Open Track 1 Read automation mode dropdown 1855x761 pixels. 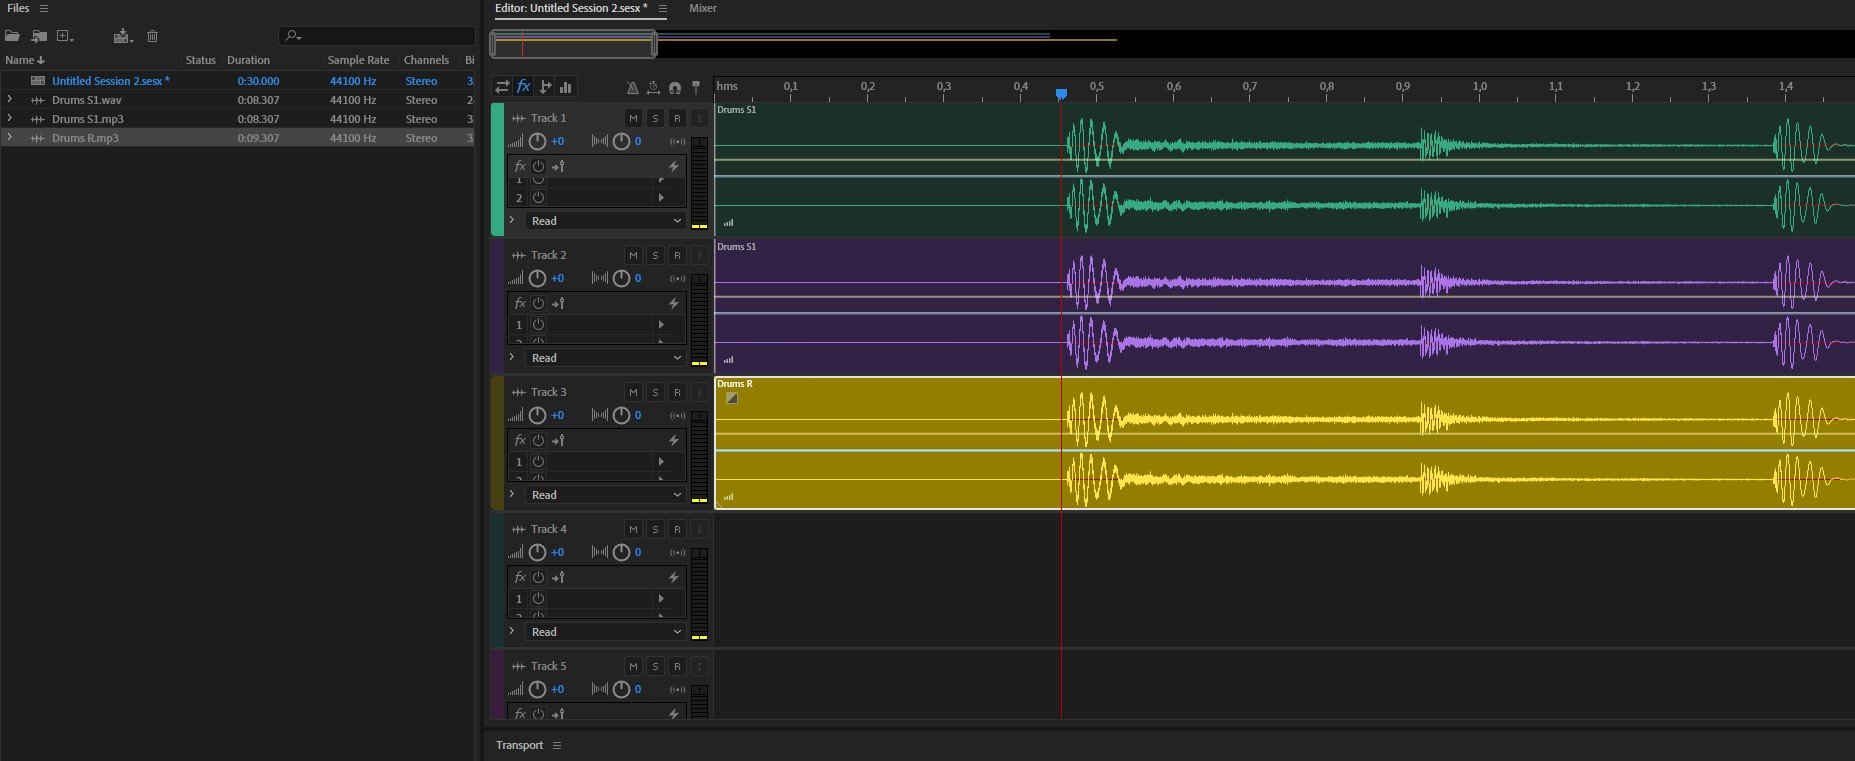click(x=604, y=221)
